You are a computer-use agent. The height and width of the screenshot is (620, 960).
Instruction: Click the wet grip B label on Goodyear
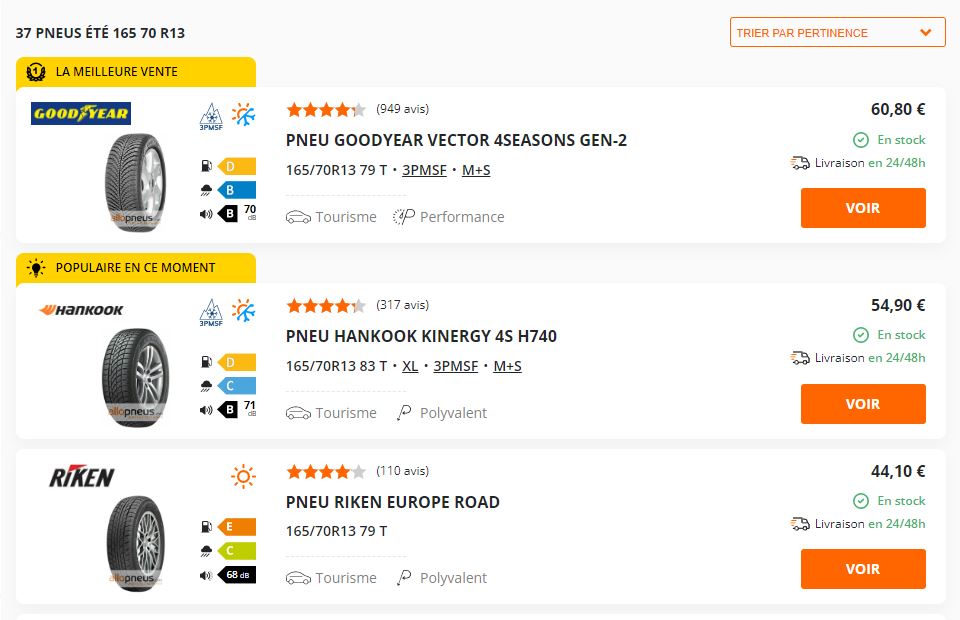(x=237, y=190)
